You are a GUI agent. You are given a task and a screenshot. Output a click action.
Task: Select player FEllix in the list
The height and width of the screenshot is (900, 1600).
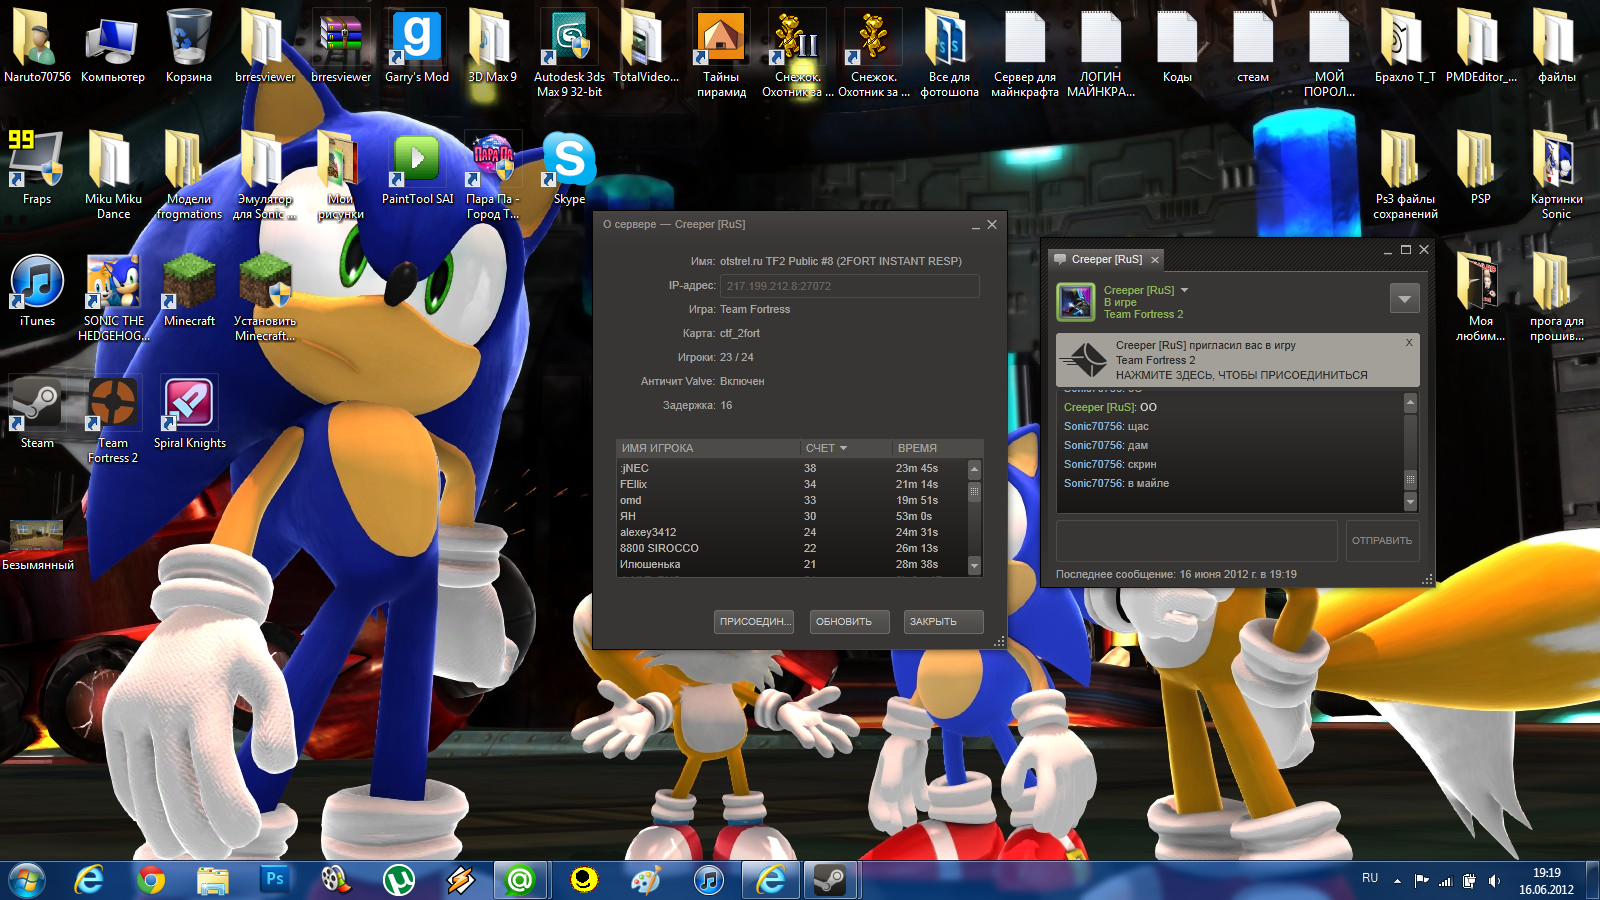click(x=792, y=484)
